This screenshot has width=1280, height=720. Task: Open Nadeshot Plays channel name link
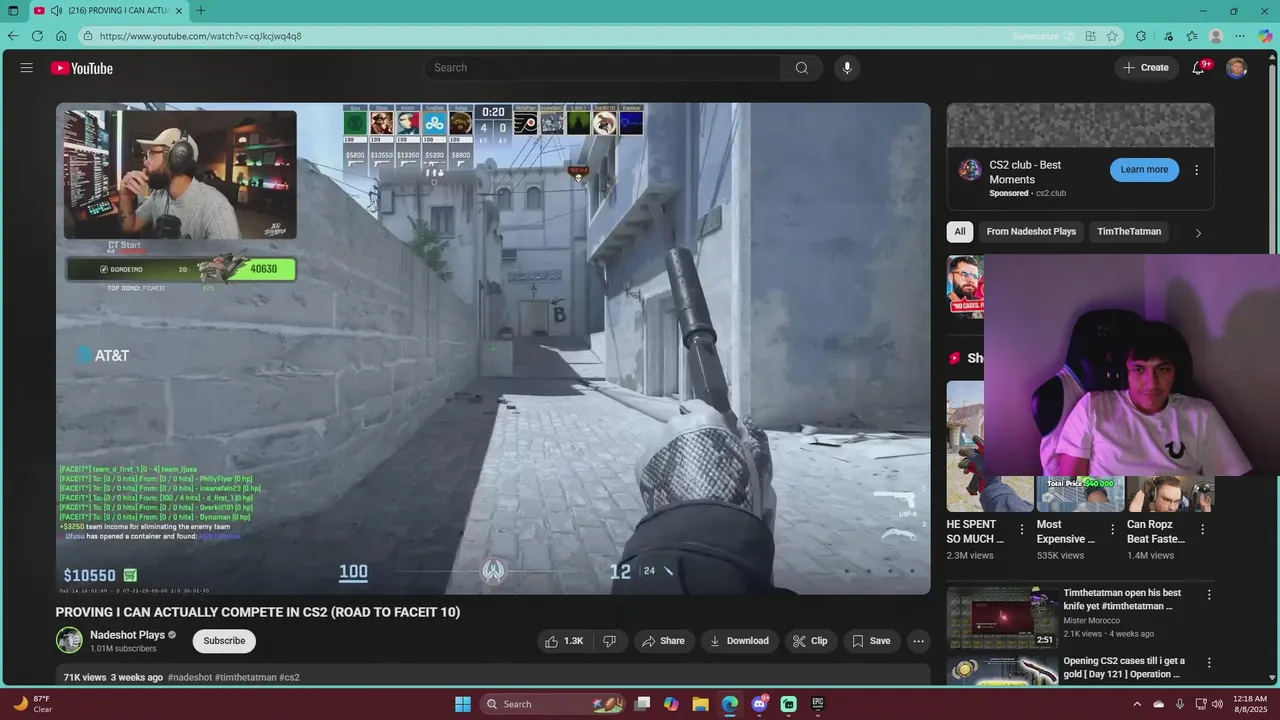tap(127, 635)
